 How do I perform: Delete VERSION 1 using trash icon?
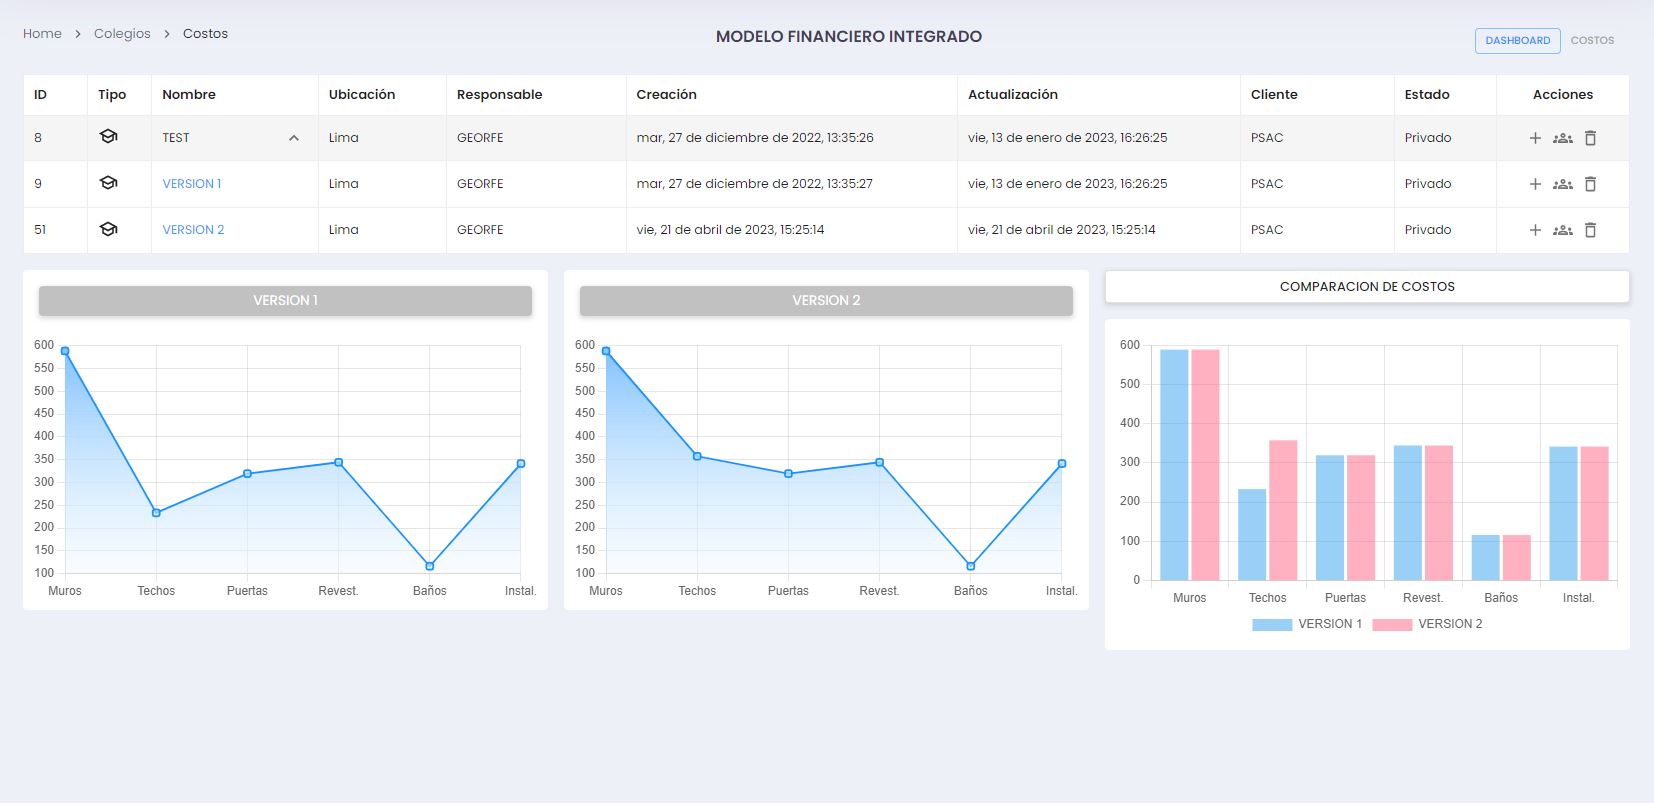click(x=1590, y=184)
